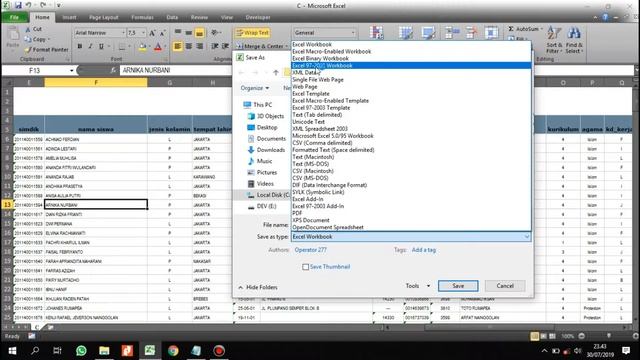The width and height of the screenshot is (640, 360).
Task: Click Undo in Quick Access Toolbar
Action: point(29,5)
